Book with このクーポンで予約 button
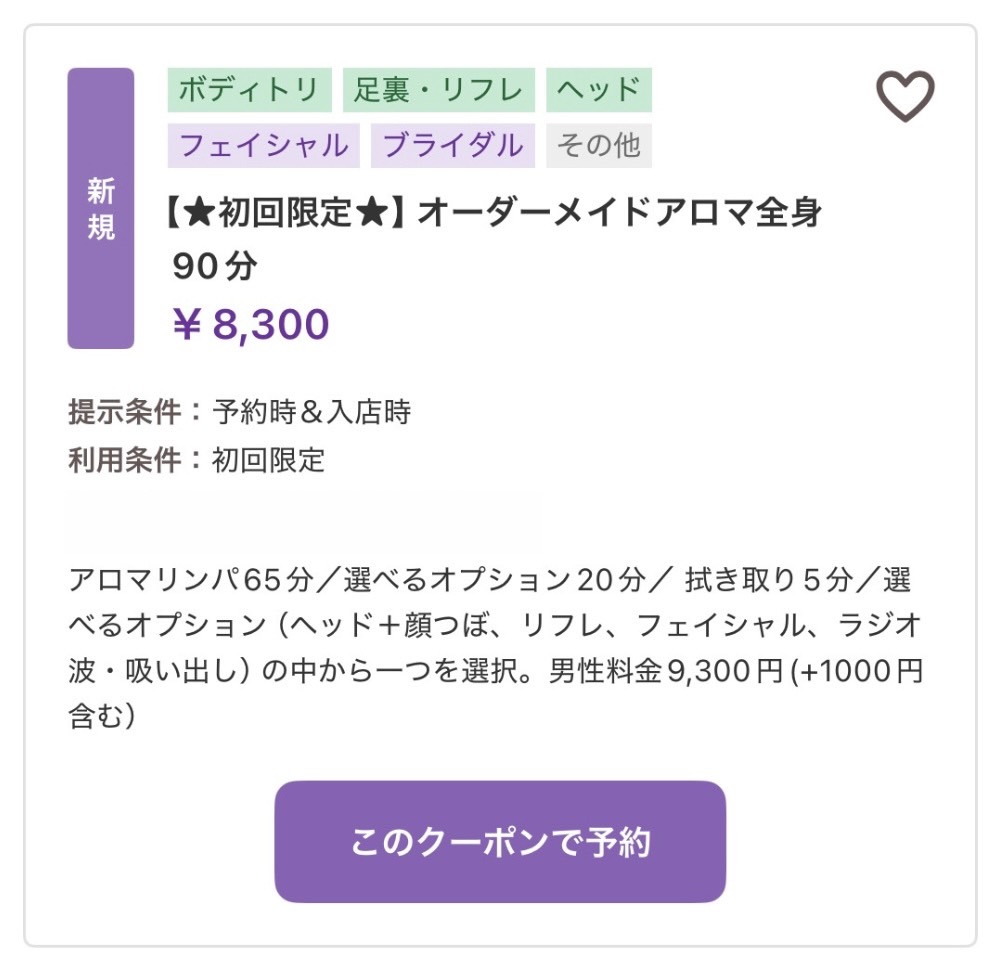Screen dimensions: 1008x962 500,842
